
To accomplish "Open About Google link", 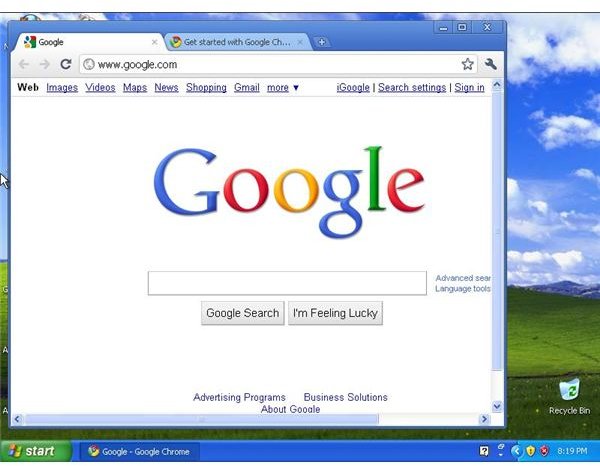I will pyautogui.click(x=290, y=409).
